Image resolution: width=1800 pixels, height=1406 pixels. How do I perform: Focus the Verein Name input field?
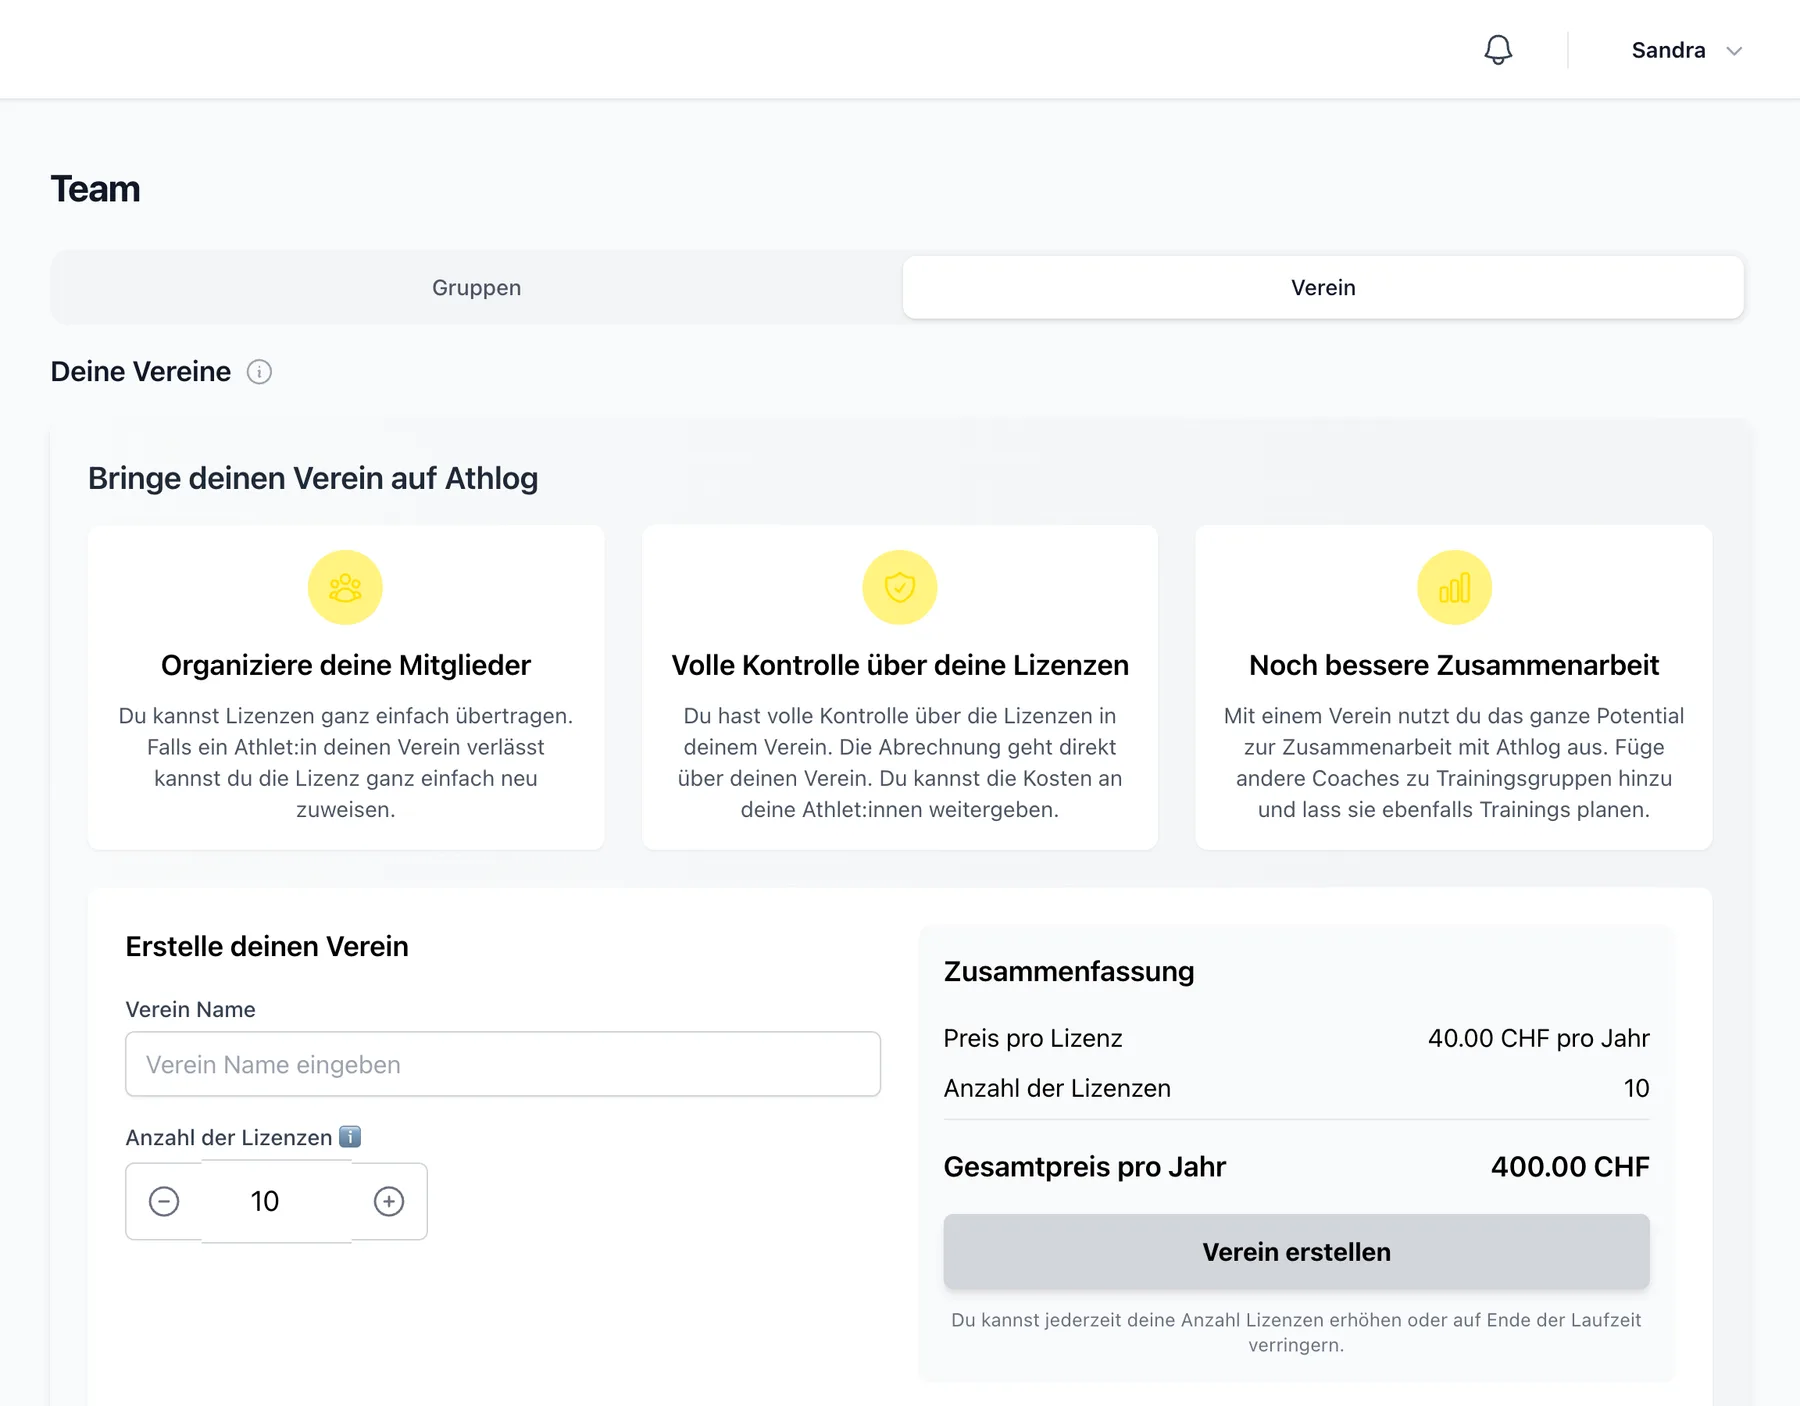[x=503, y=1064]
